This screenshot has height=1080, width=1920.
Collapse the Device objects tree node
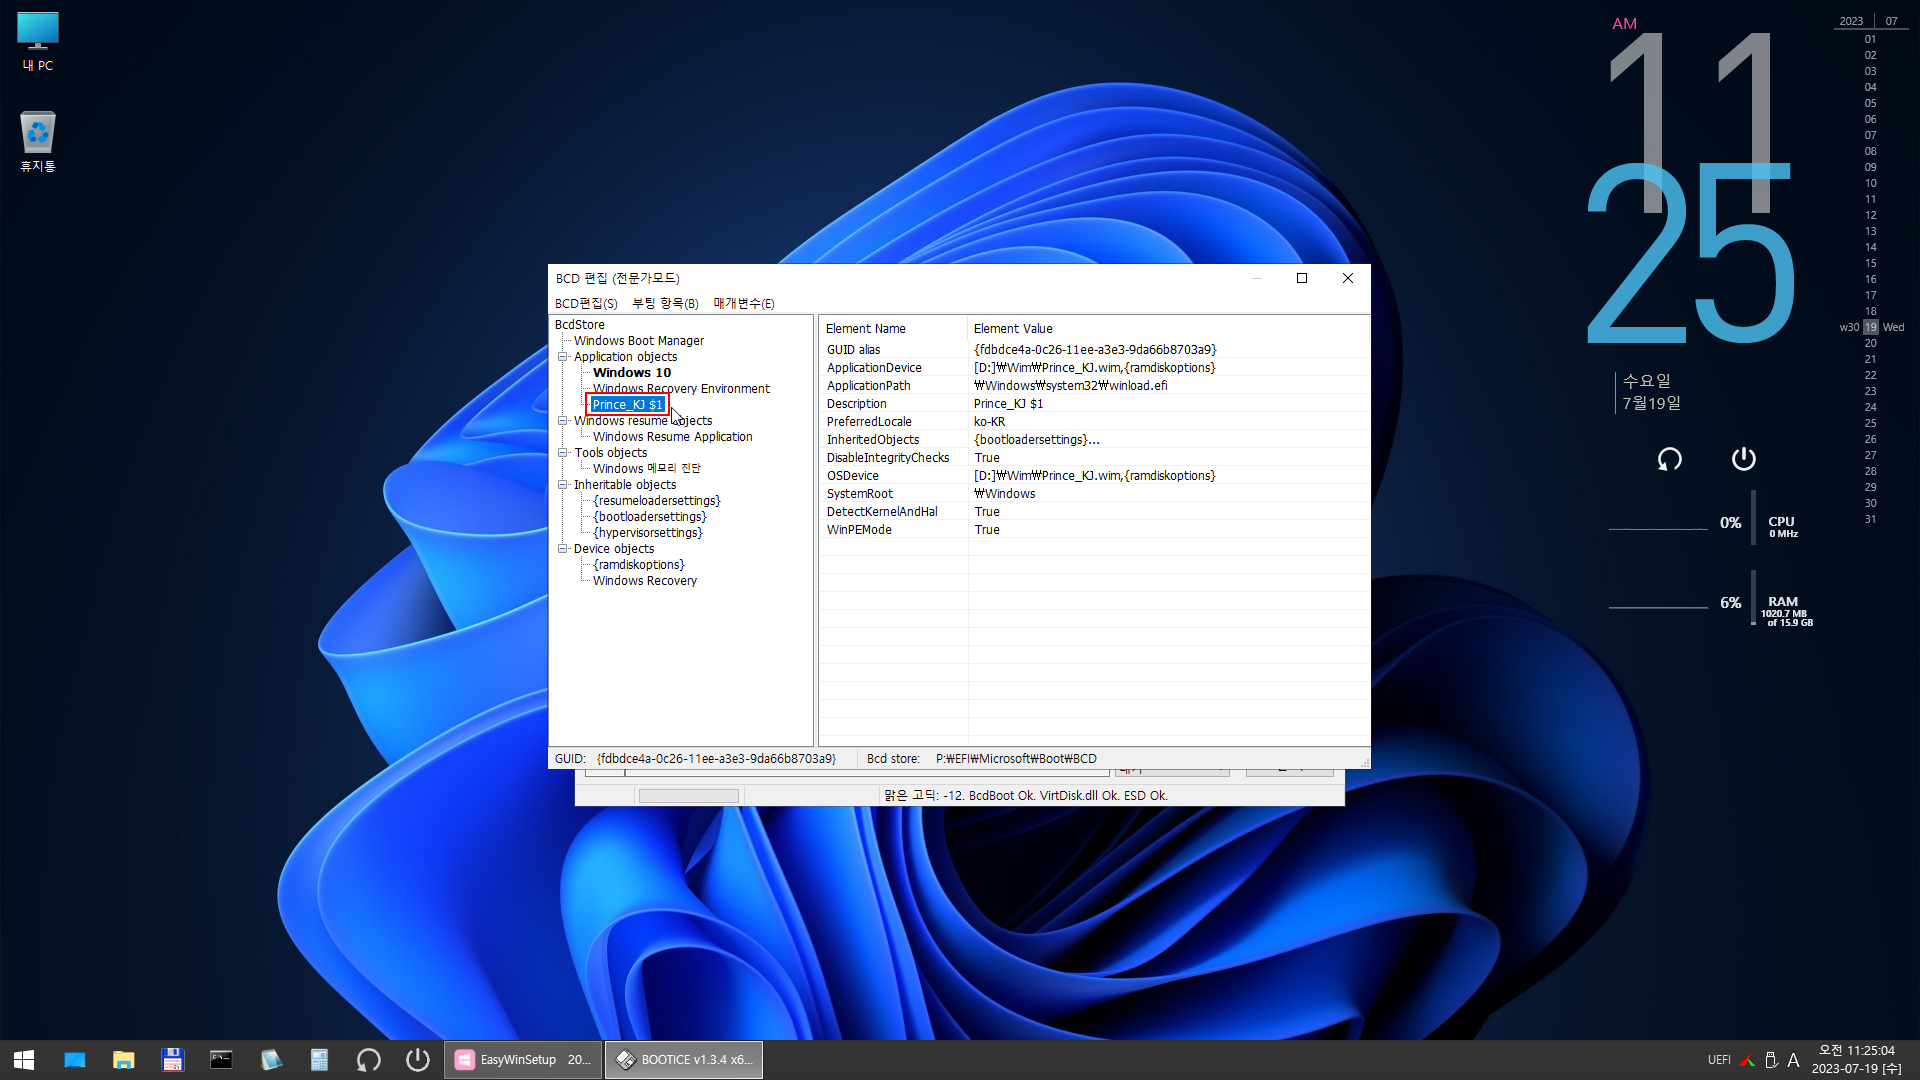tap(562, 549)
